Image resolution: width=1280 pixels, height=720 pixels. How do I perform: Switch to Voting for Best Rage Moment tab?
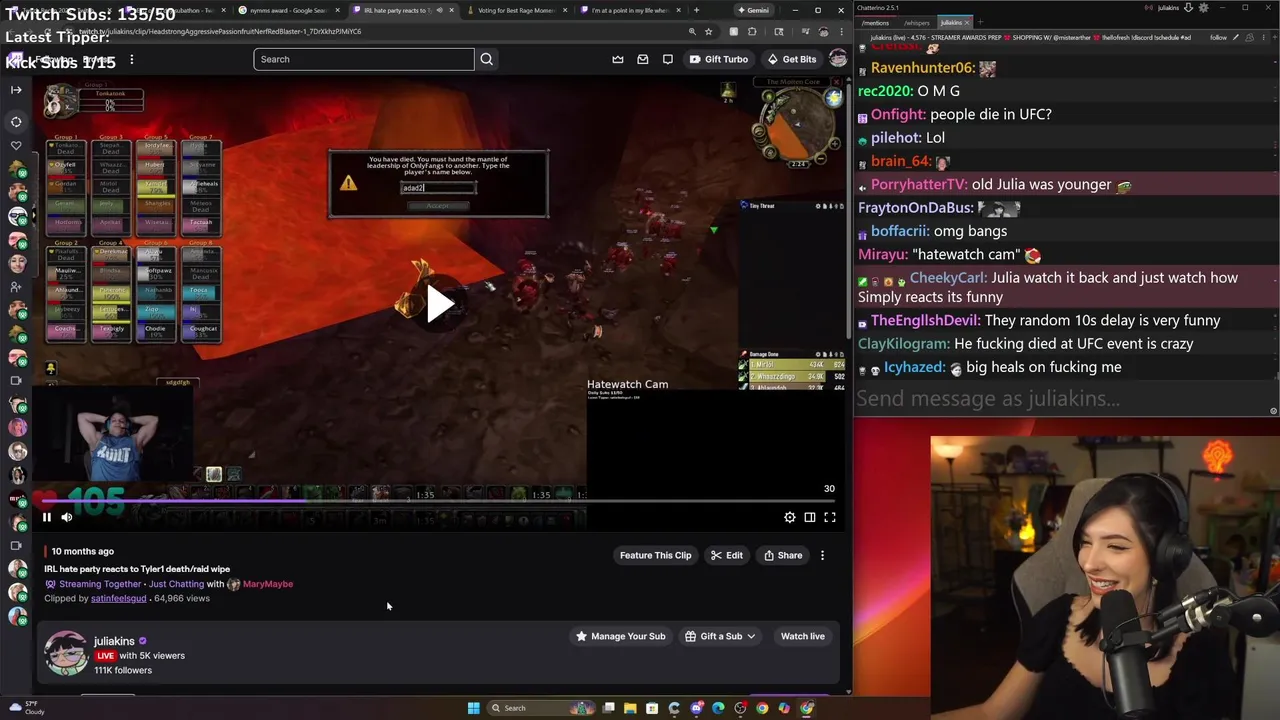[x=516, y=10]
